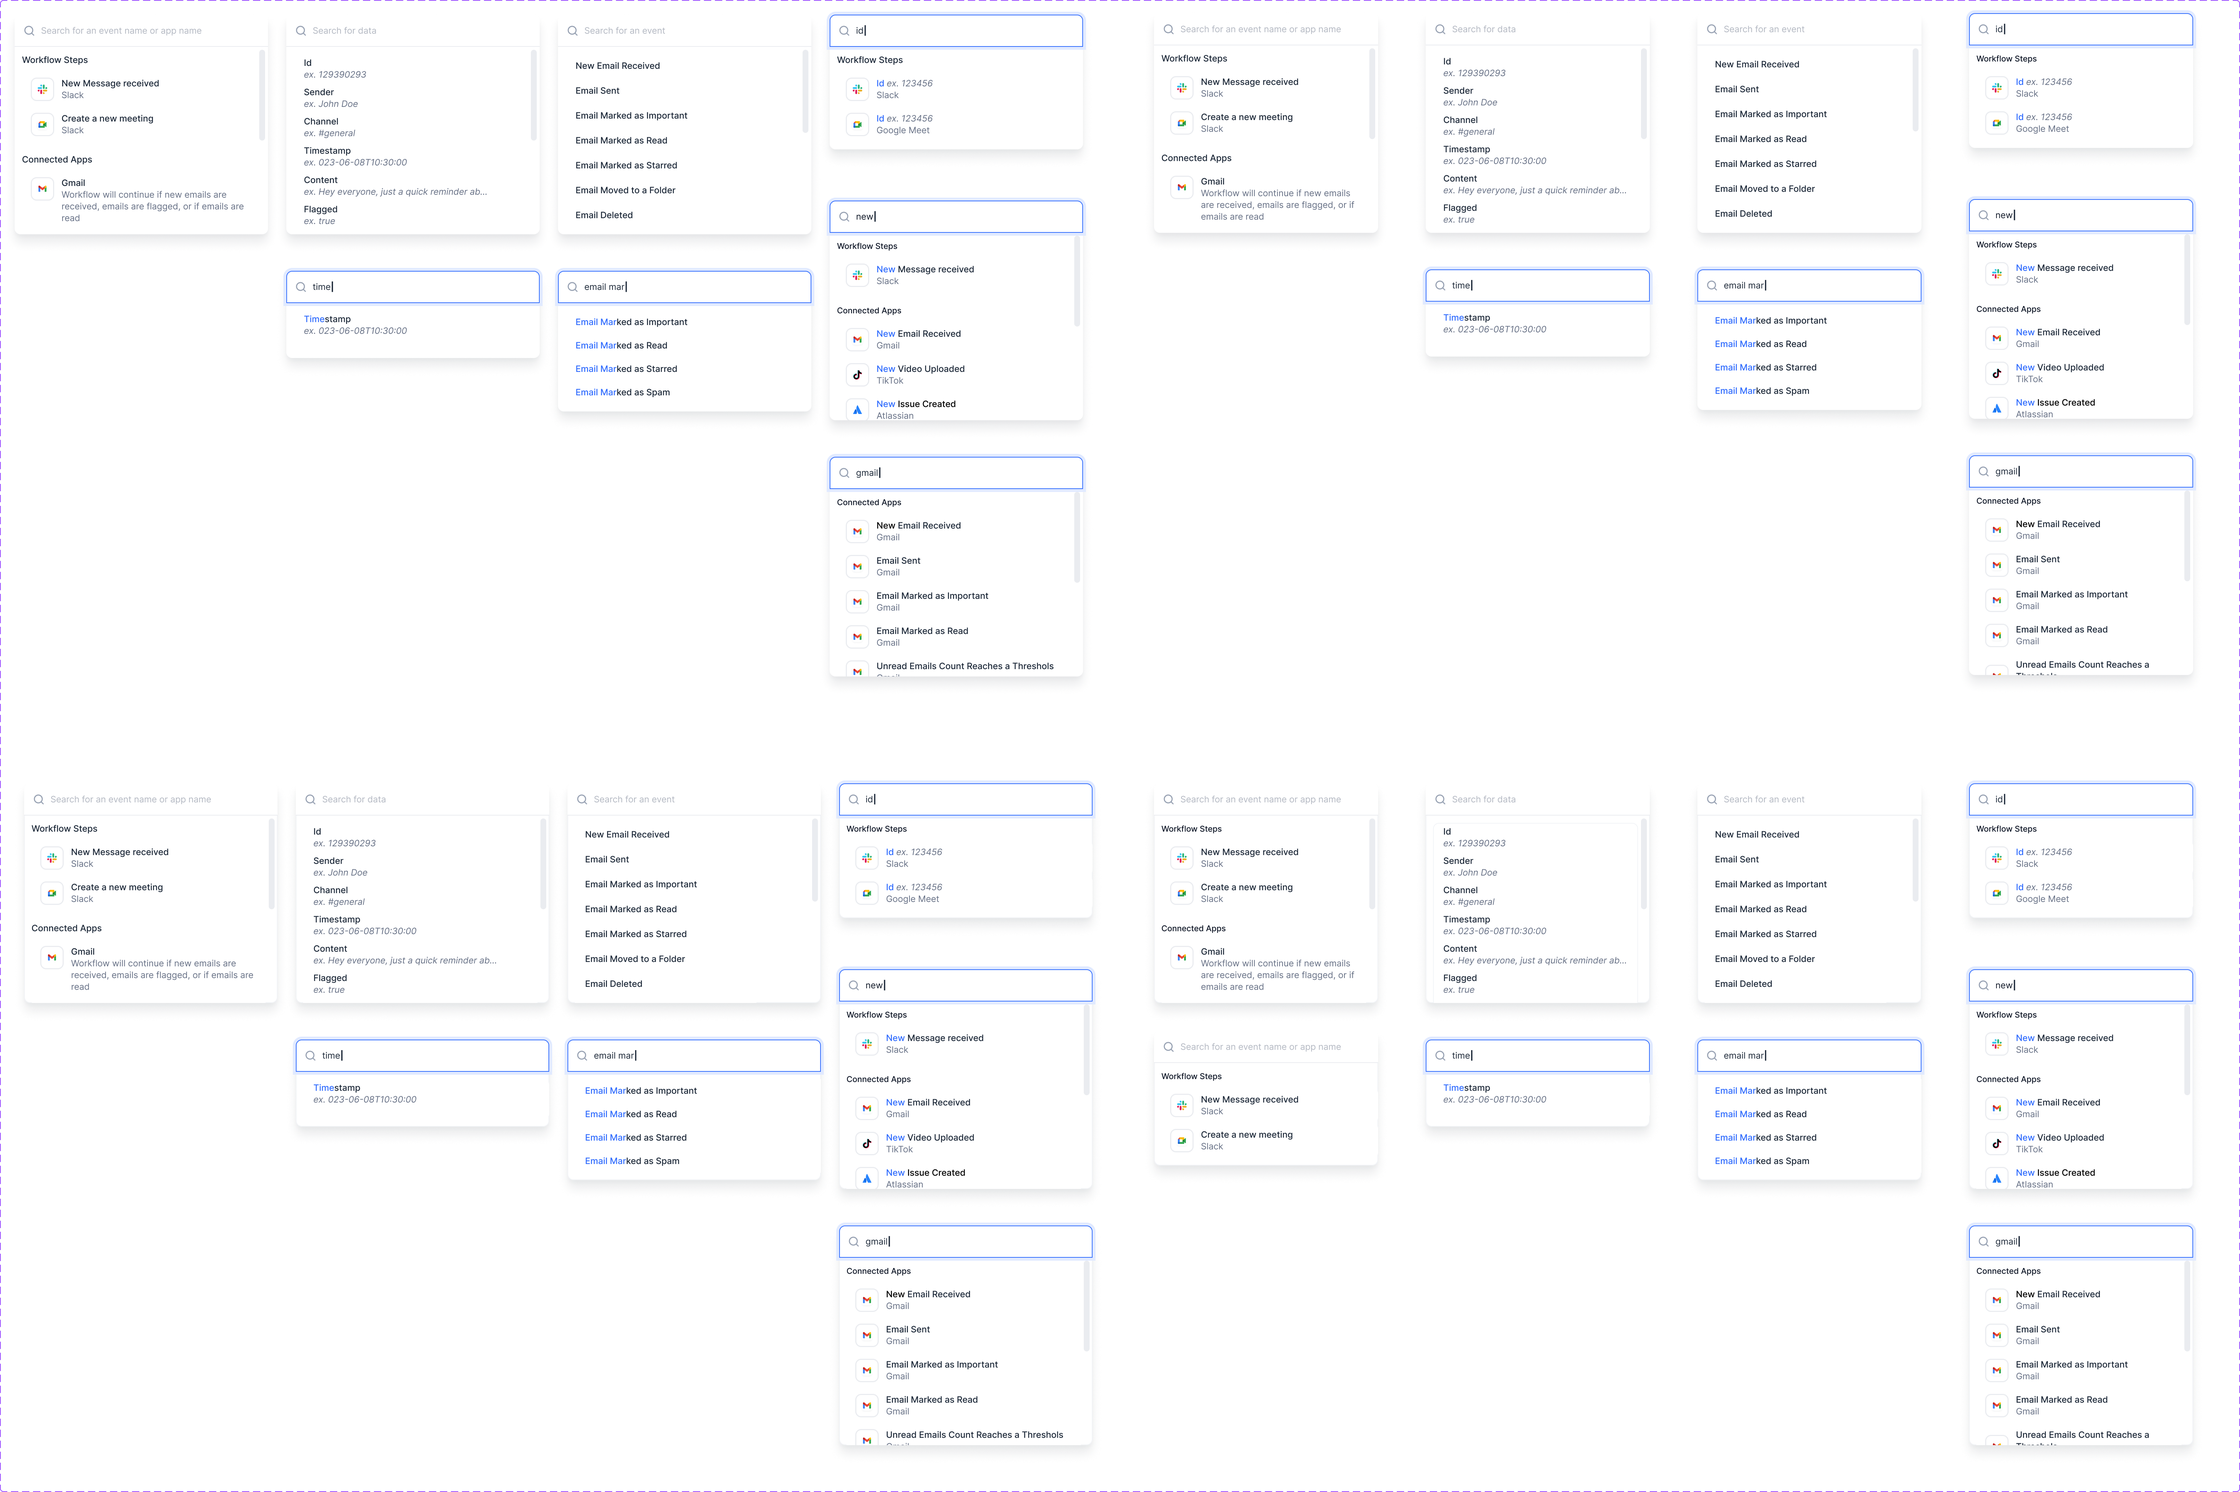
Task: Top-left group: Atlassian icon in 'new' results
Action: coord(857,410)
